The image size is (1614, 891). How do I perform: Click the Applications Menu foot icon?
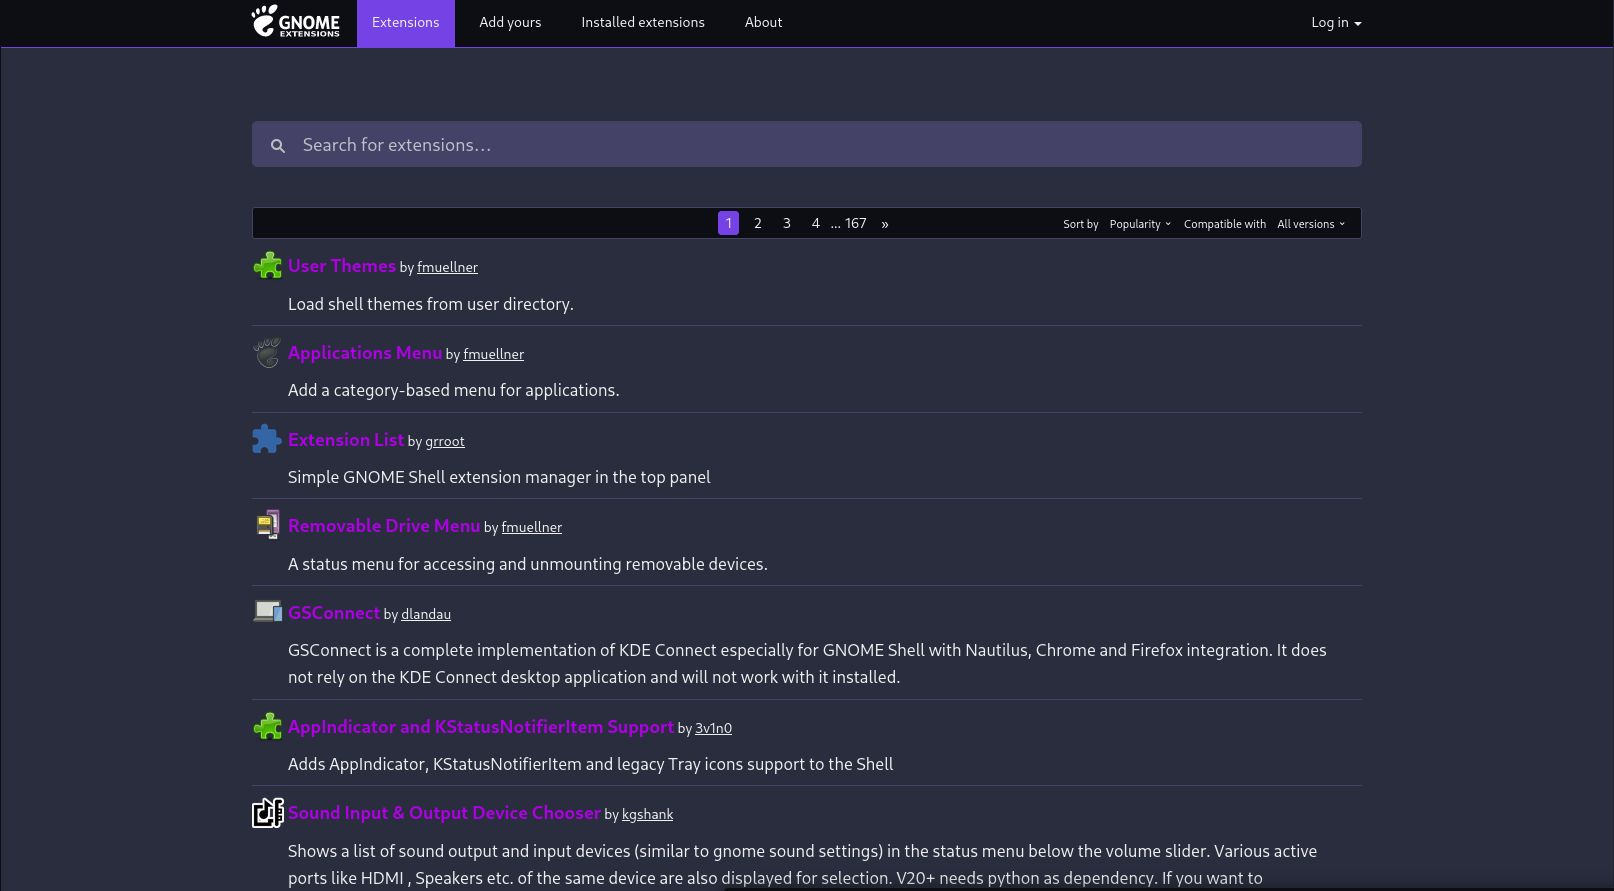tap(267, 352)
